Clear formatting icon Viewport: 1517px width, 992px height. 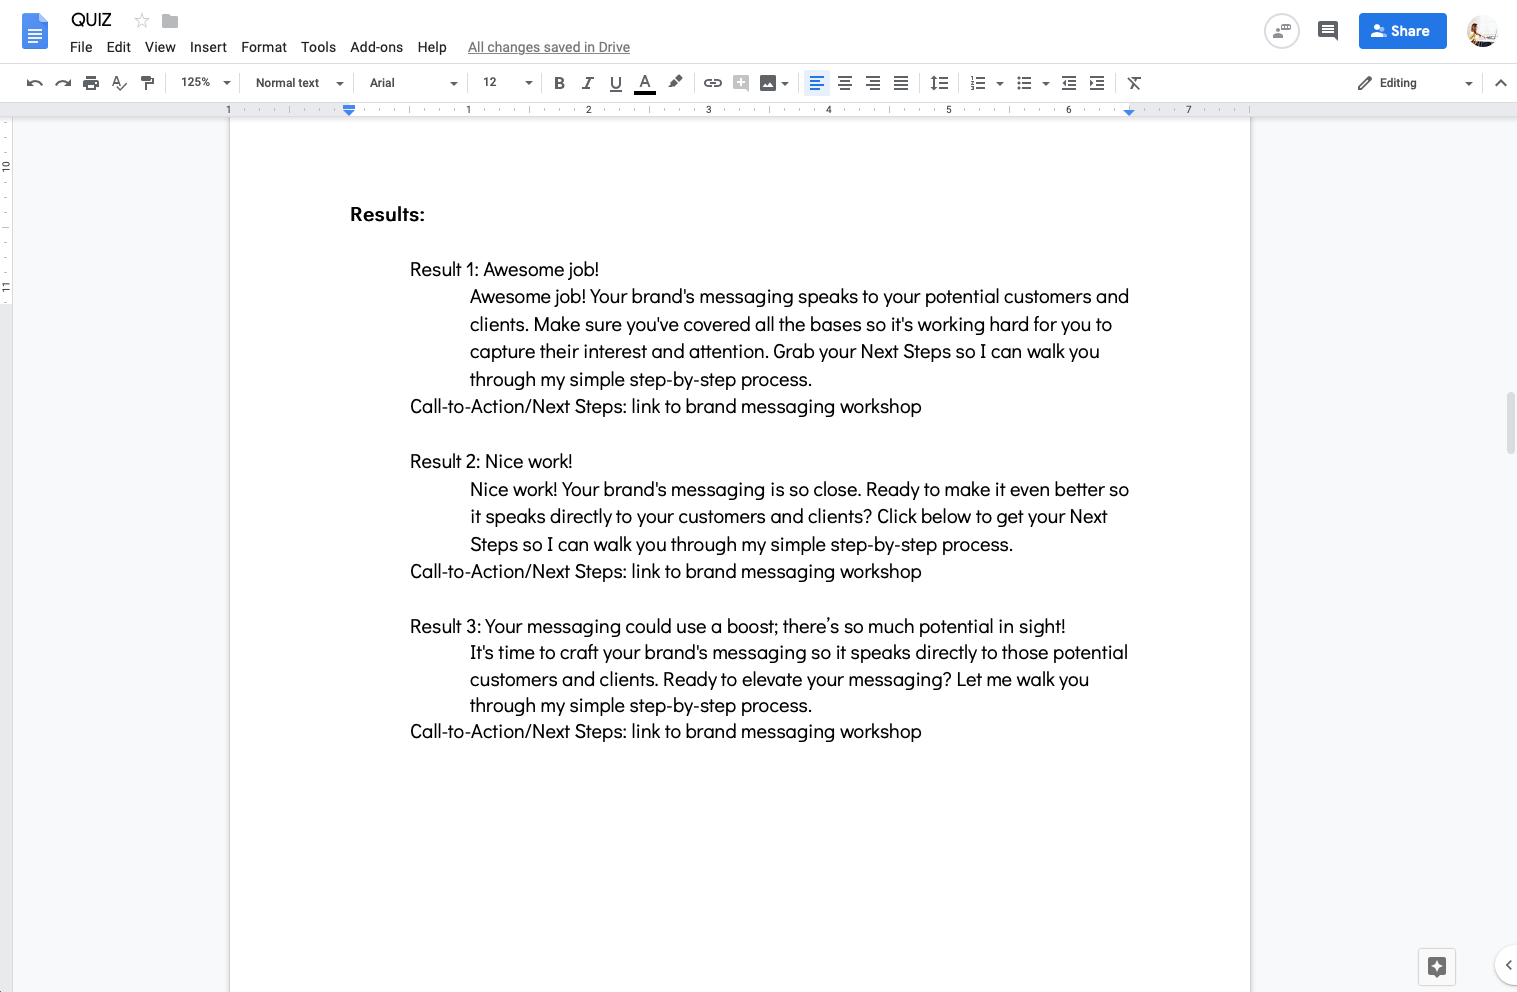pos(1134,83)
